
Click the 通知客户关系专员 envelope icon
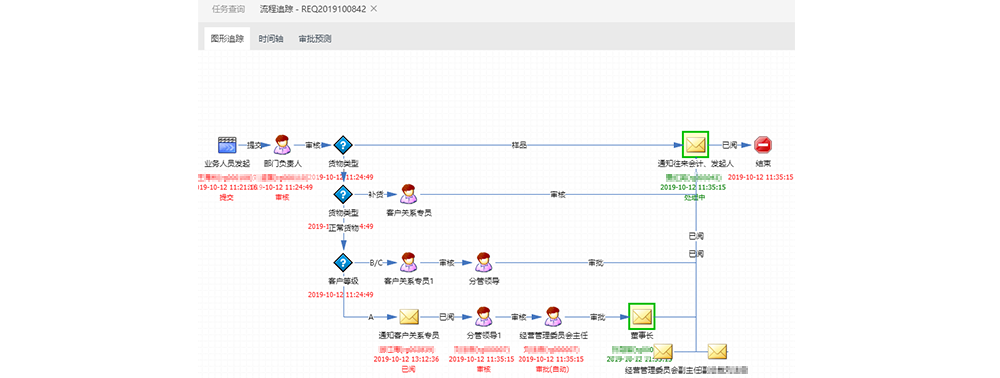point(409,316)
